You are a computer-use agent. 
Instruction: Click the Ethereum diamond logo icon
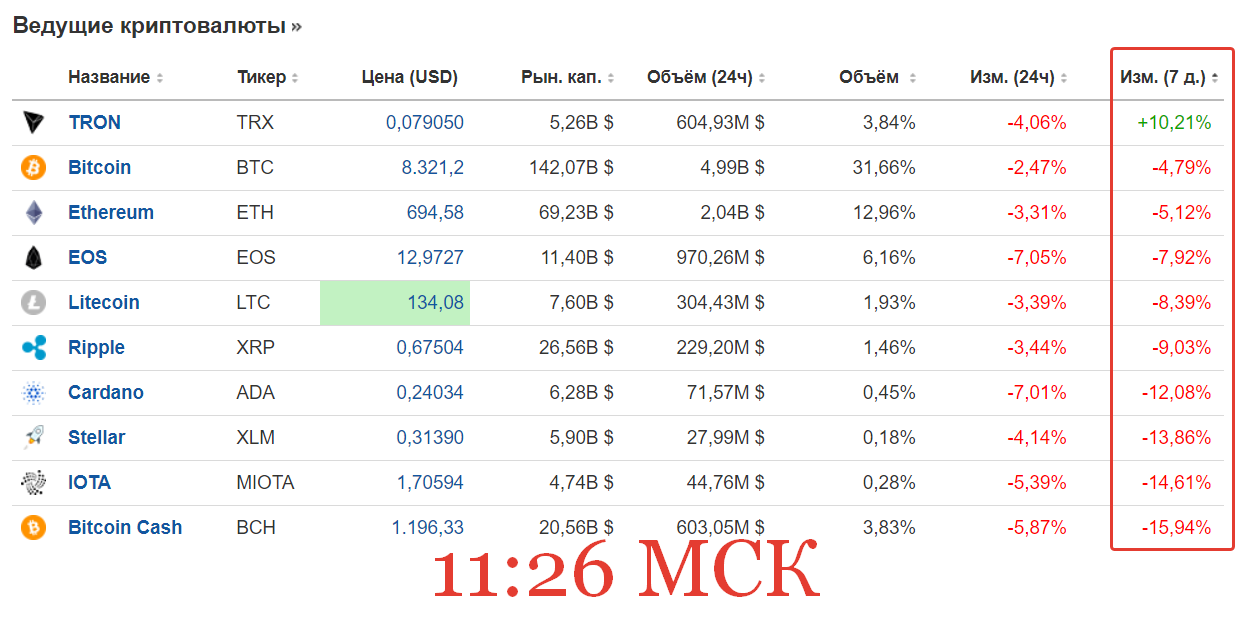(x=34, y=213)
